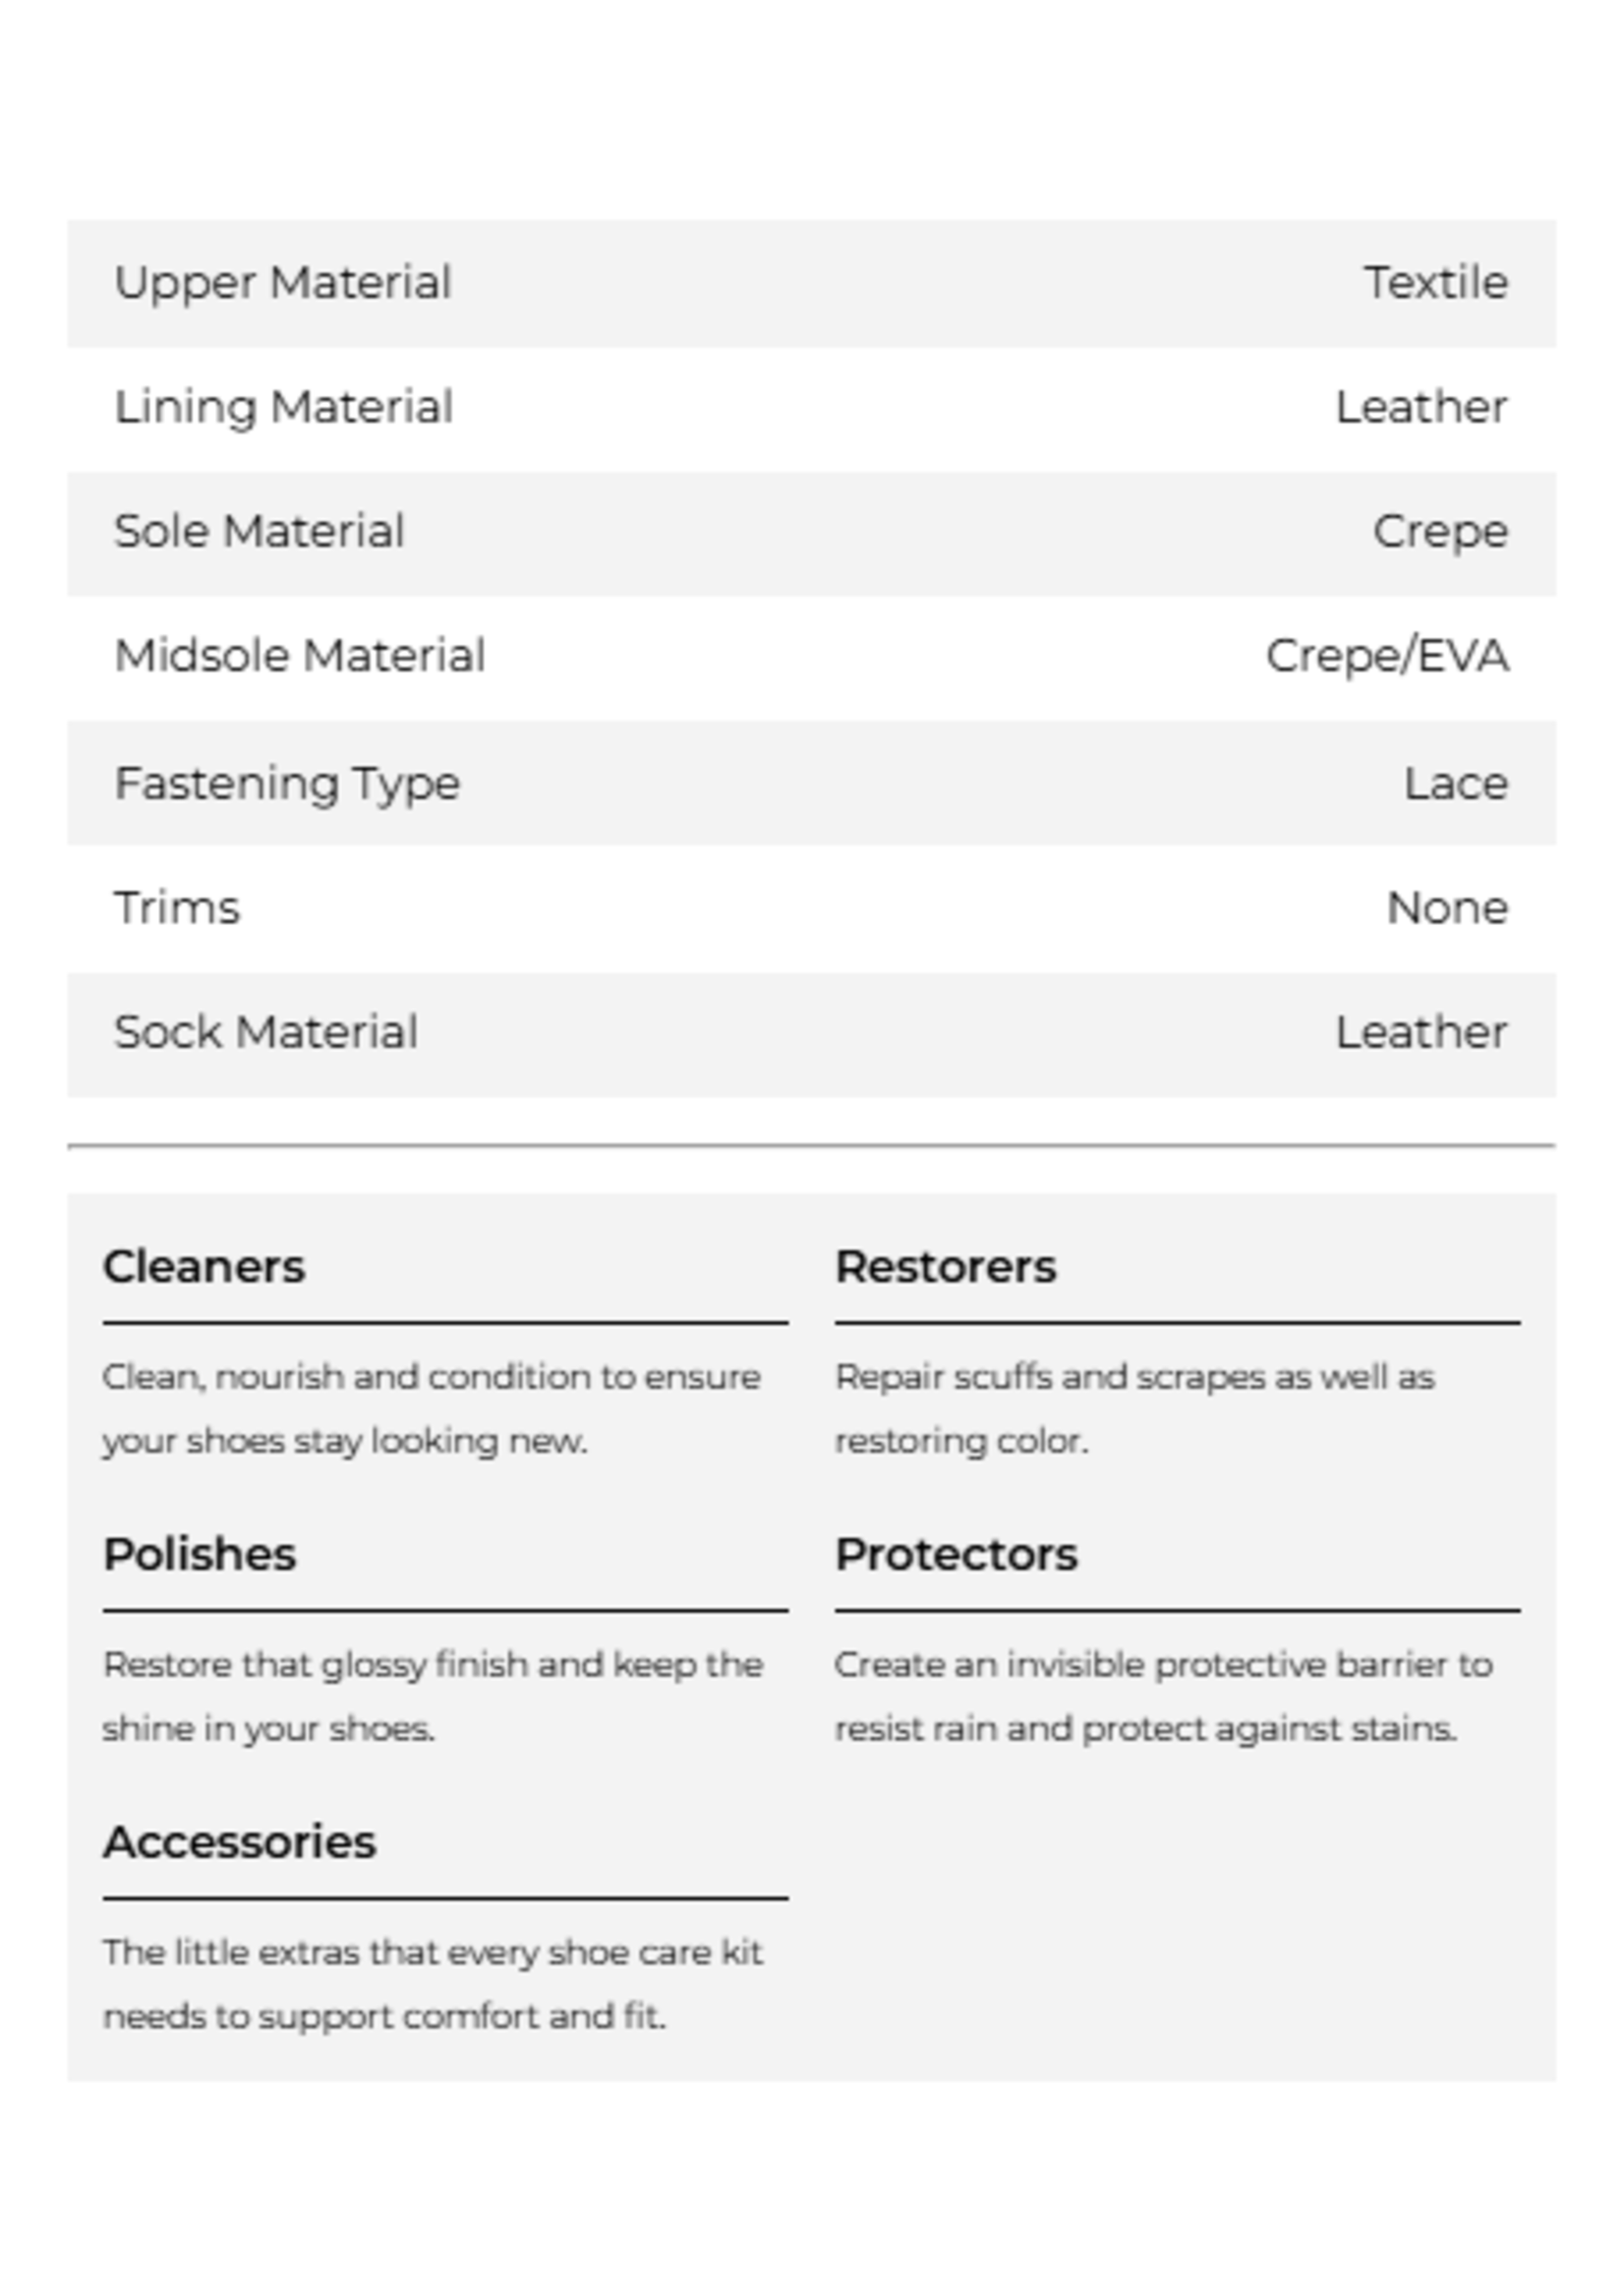Click the Protectors description about resisting rain
The image size is (1624, 2274).
click(x=1163, y=1696)
